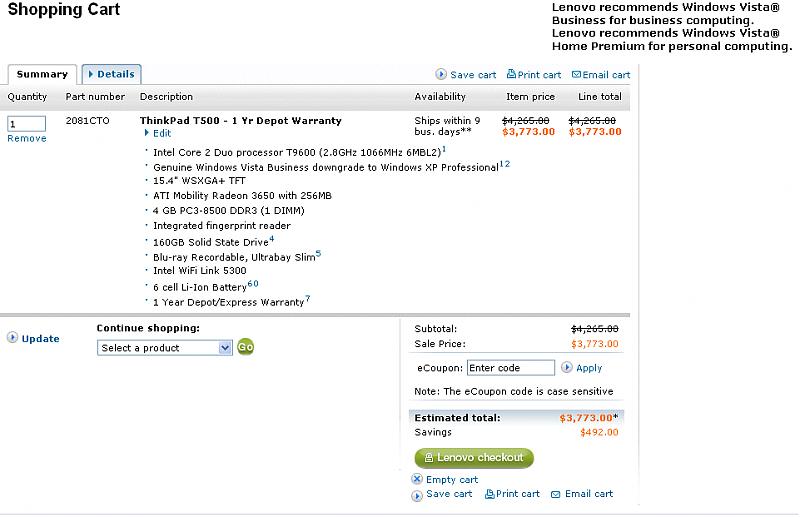The width and height of the screenshot is (800, 517).
Task: Click the top Email cart envelope icon
Action: pos(577,75)
